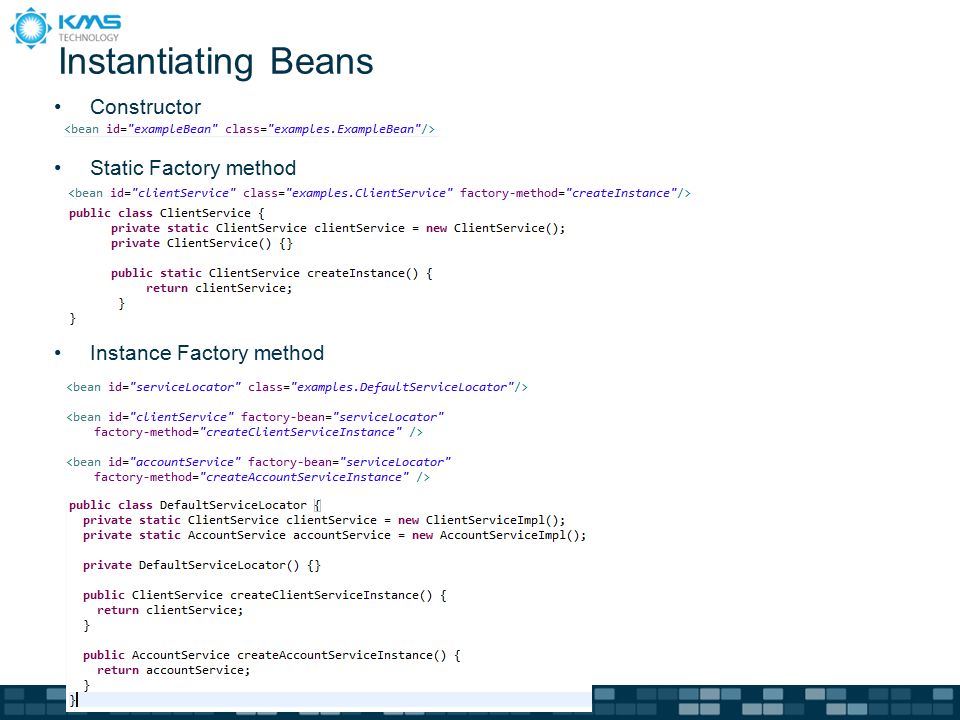
Task: Select the 'Instantiating Beans' slide title
Action: pos(216,62)
